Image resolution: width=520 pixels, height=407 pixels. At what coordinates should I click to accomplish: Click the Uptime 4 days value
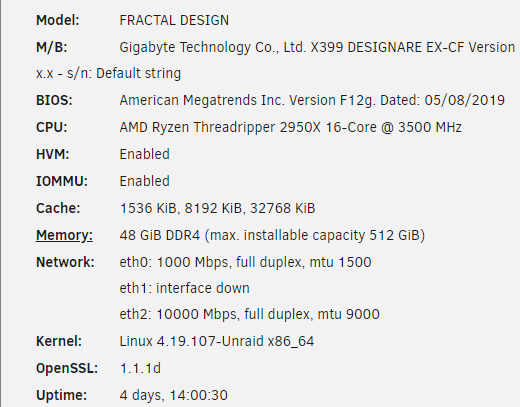click(x=173, y=395)
